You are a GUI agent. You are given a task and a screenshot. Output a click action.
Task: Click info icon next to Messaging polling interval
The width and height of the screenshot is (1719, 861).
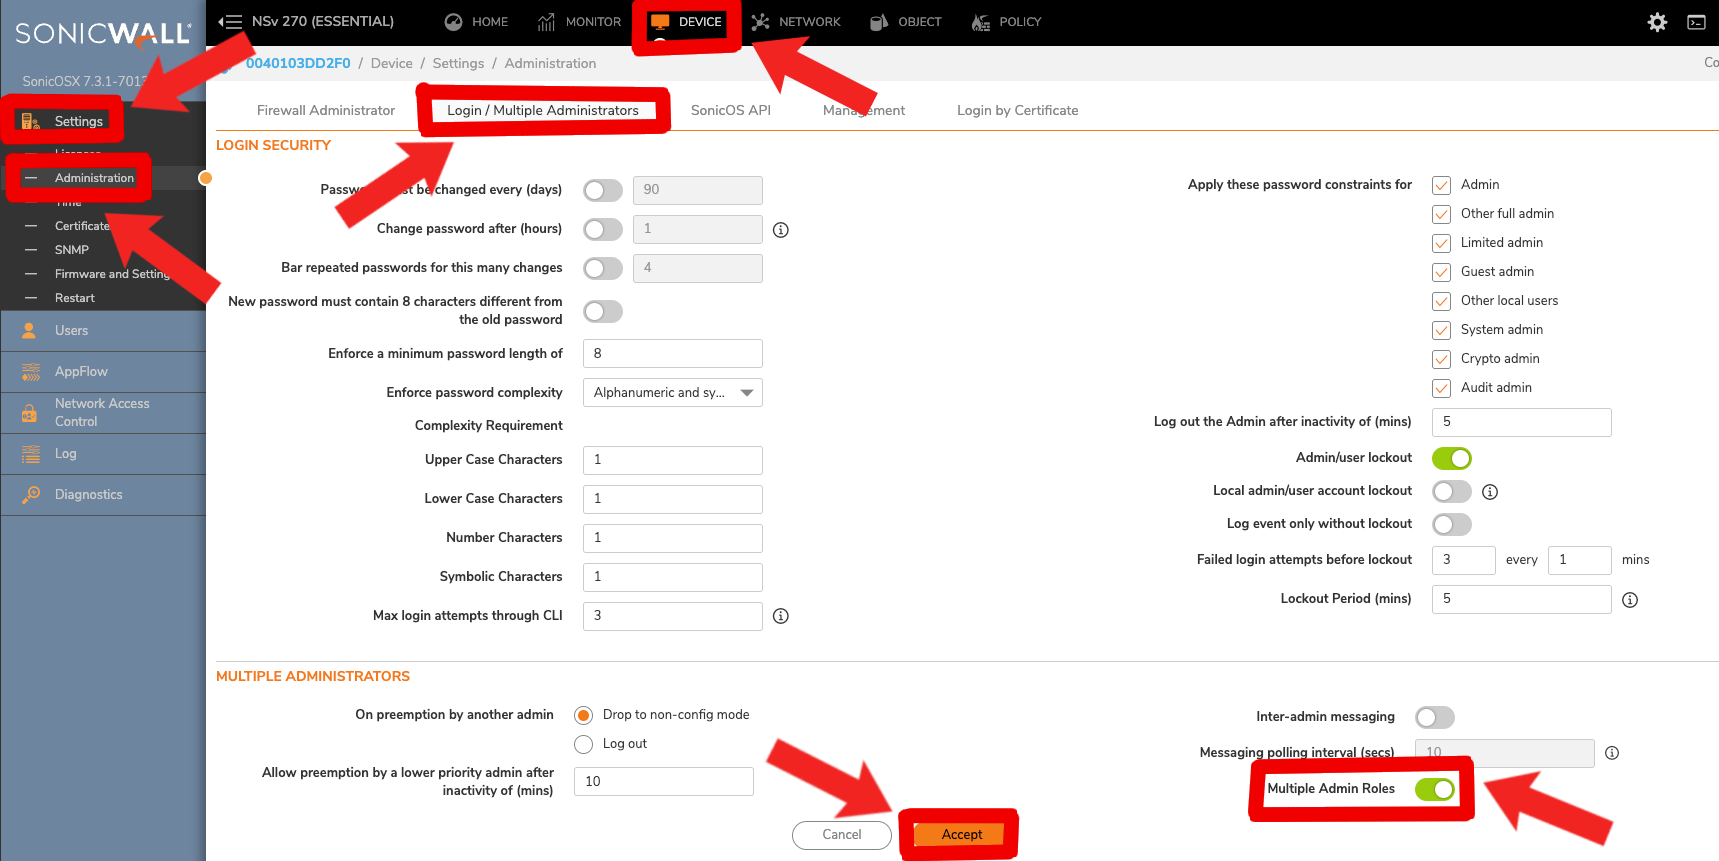coord(1612,753)
